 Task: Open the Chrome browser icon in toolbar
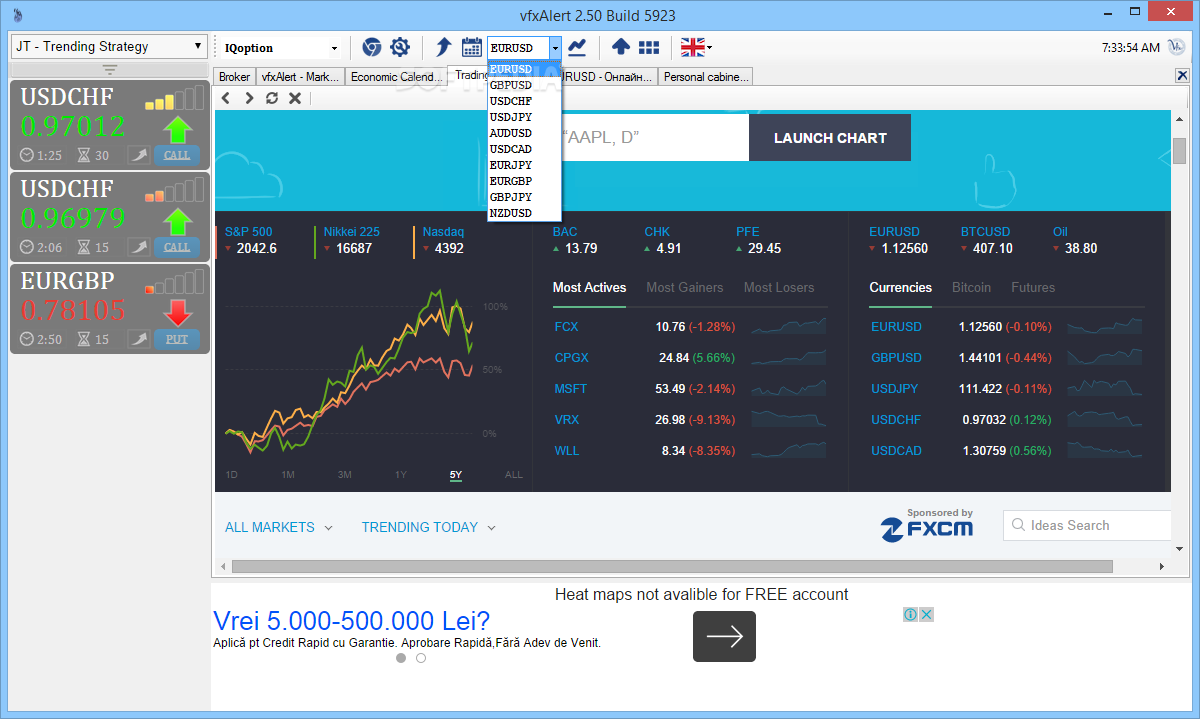pos(371,47)
